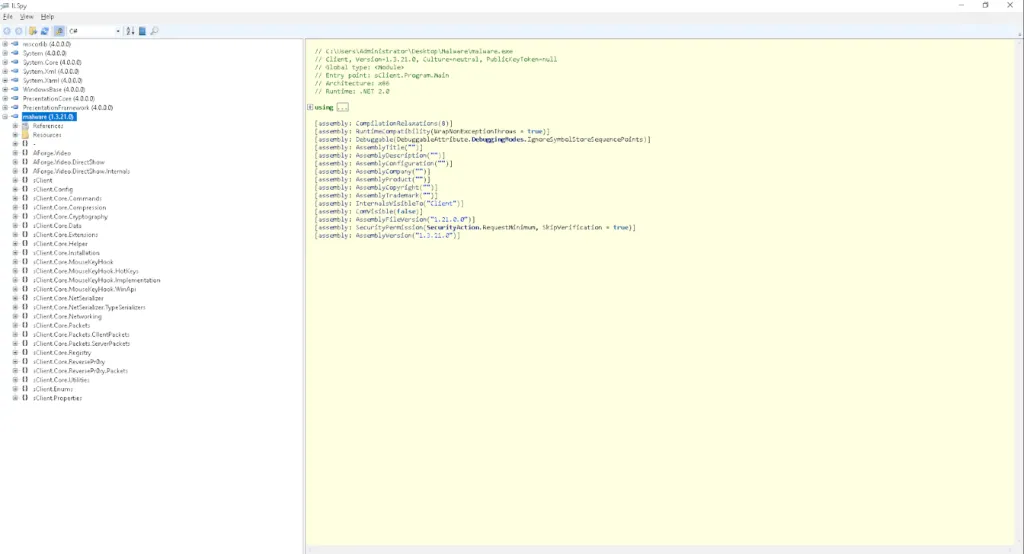Toggle the highlighted show internal types button
Viewport: 1024px width, 554px height.
click(x=59, y=31)
